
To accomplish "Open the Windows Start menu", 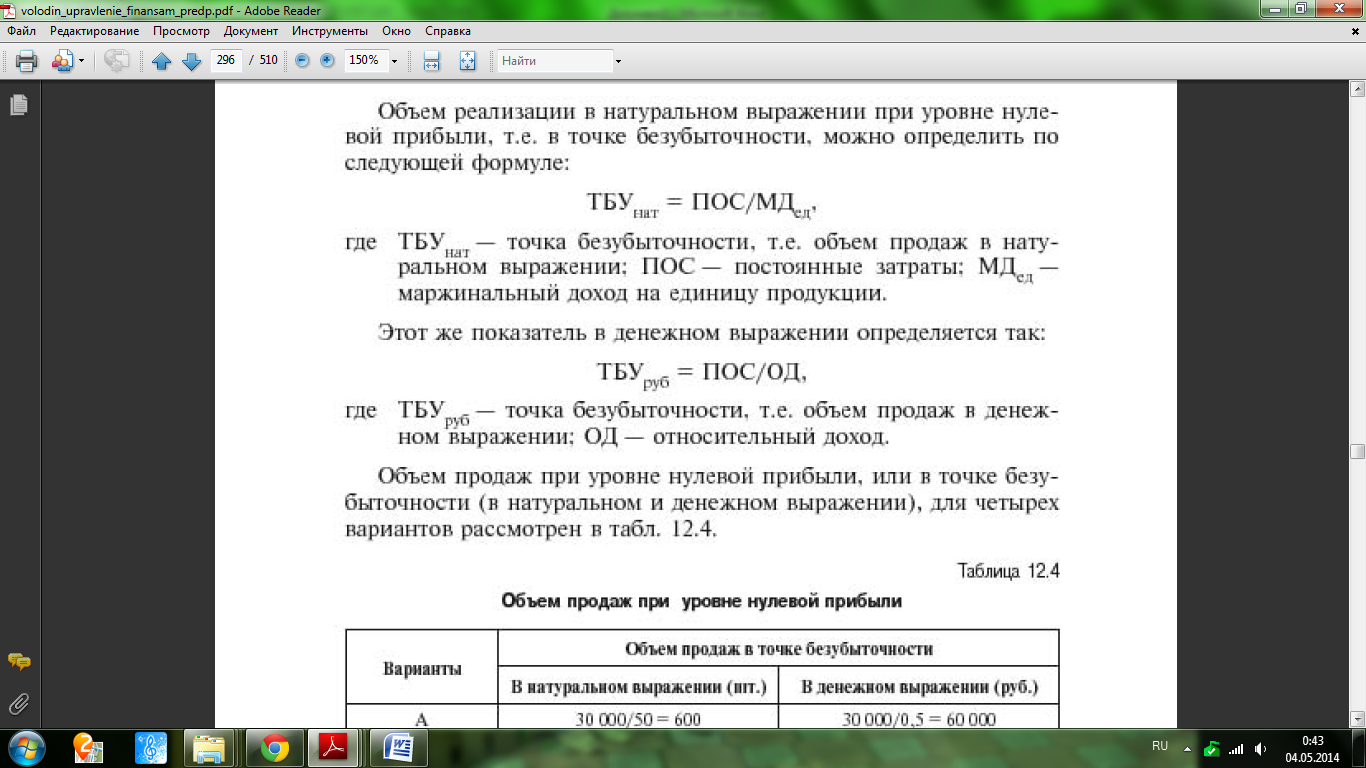I will (25, 747).
